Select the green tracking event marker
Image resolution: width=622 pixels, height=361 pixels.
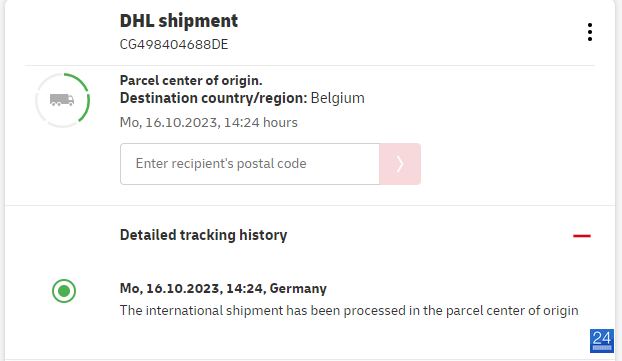coord(64,291)
